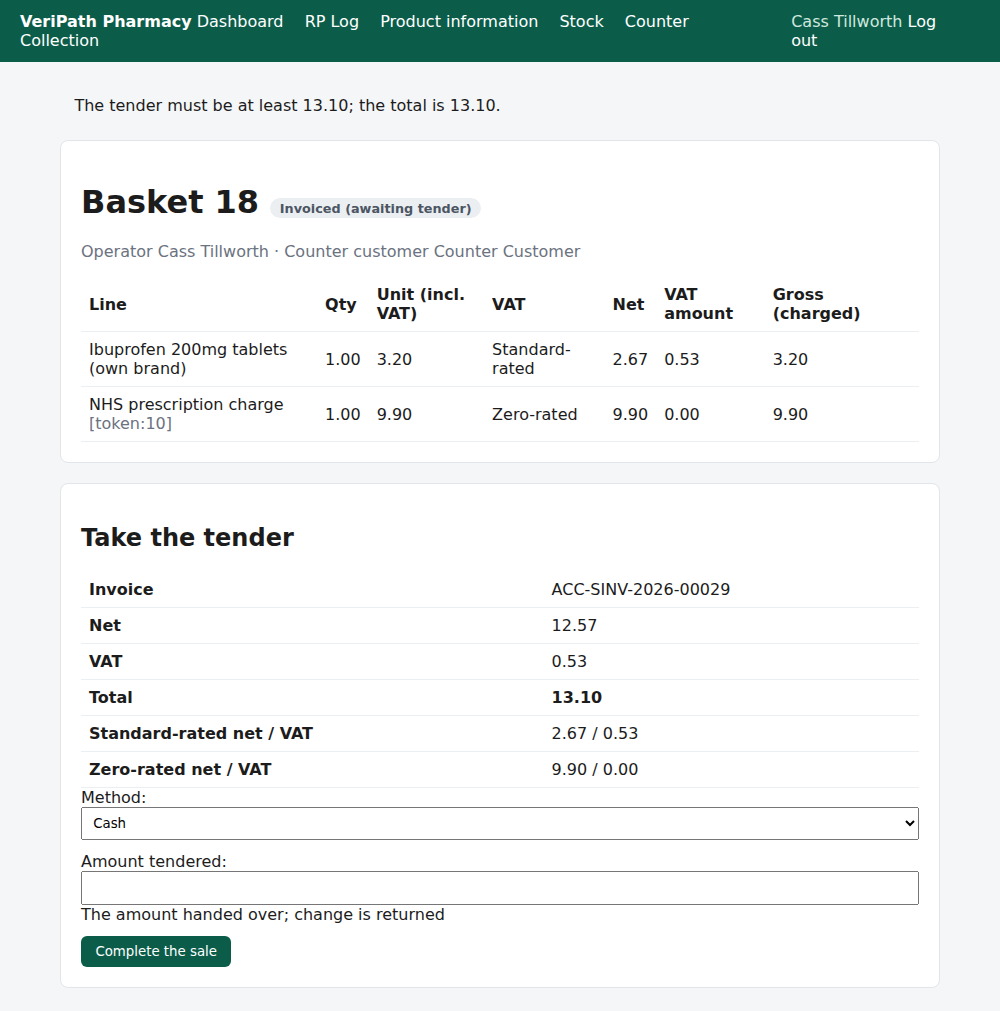The image size is (1000, 1011).
Task: Click the Zero-rated VAT cell for NHS charge
Action: coord(534,414)
